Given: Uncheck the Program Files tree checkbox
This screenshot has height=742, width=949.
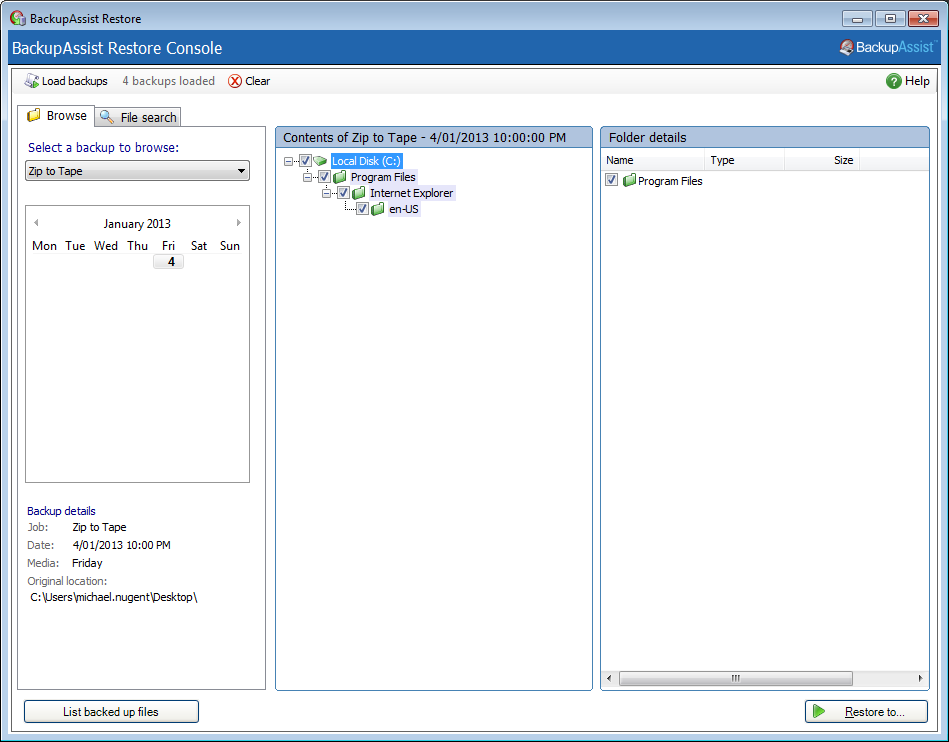Looking at the screenshot, I should click(x=324, y=177).
